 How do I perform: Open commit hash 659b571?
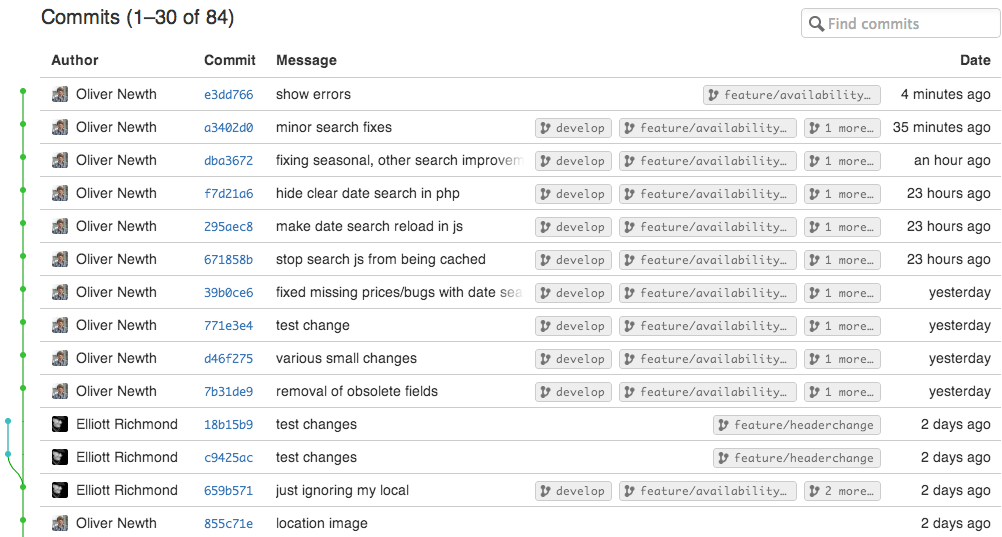click(x=228, y=491)
